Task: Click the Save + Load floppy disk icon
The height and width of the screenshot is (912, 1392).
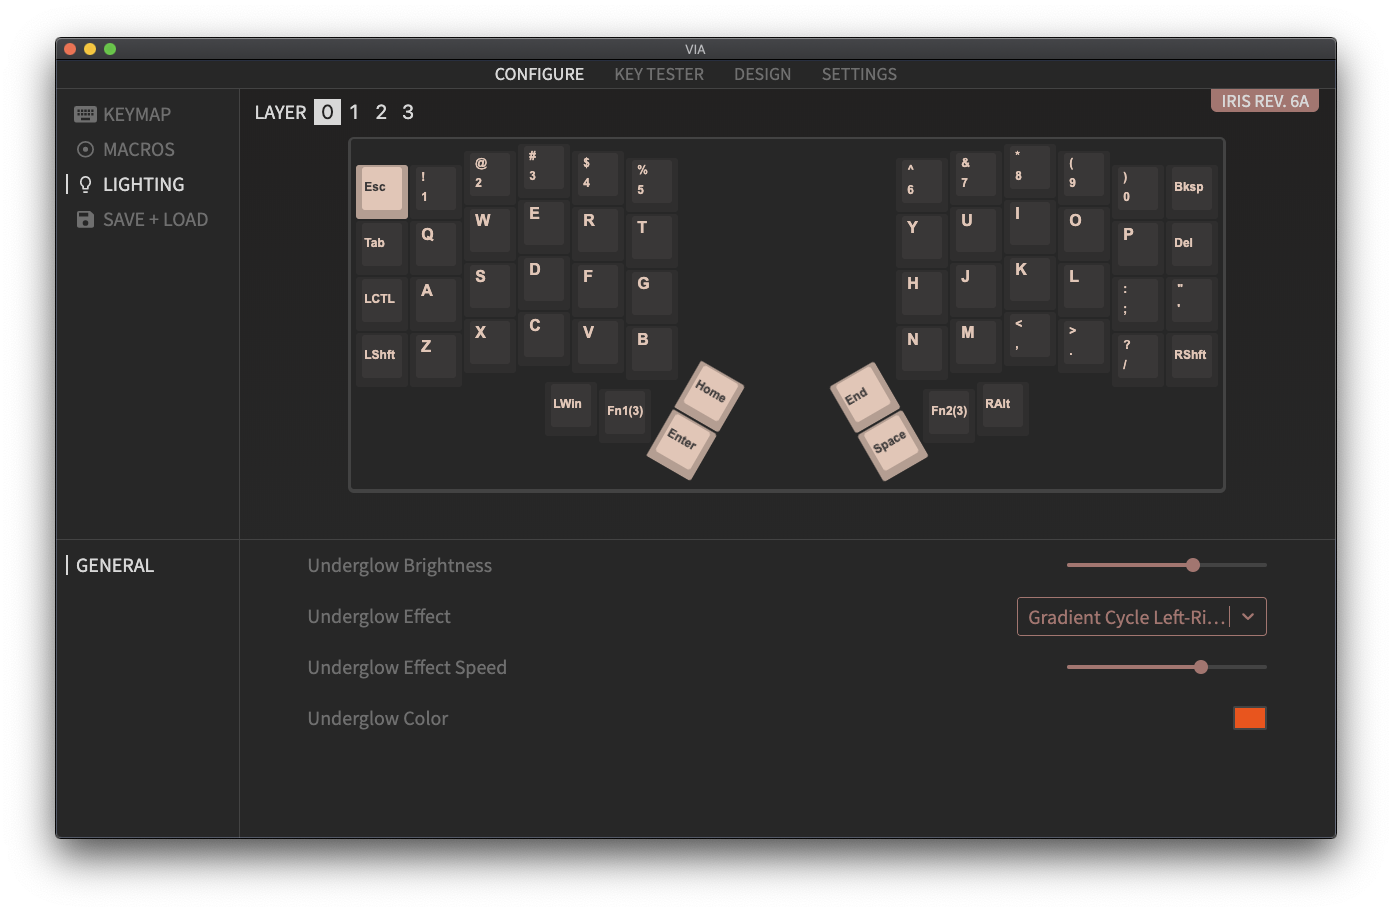Action: pos(85,220)
